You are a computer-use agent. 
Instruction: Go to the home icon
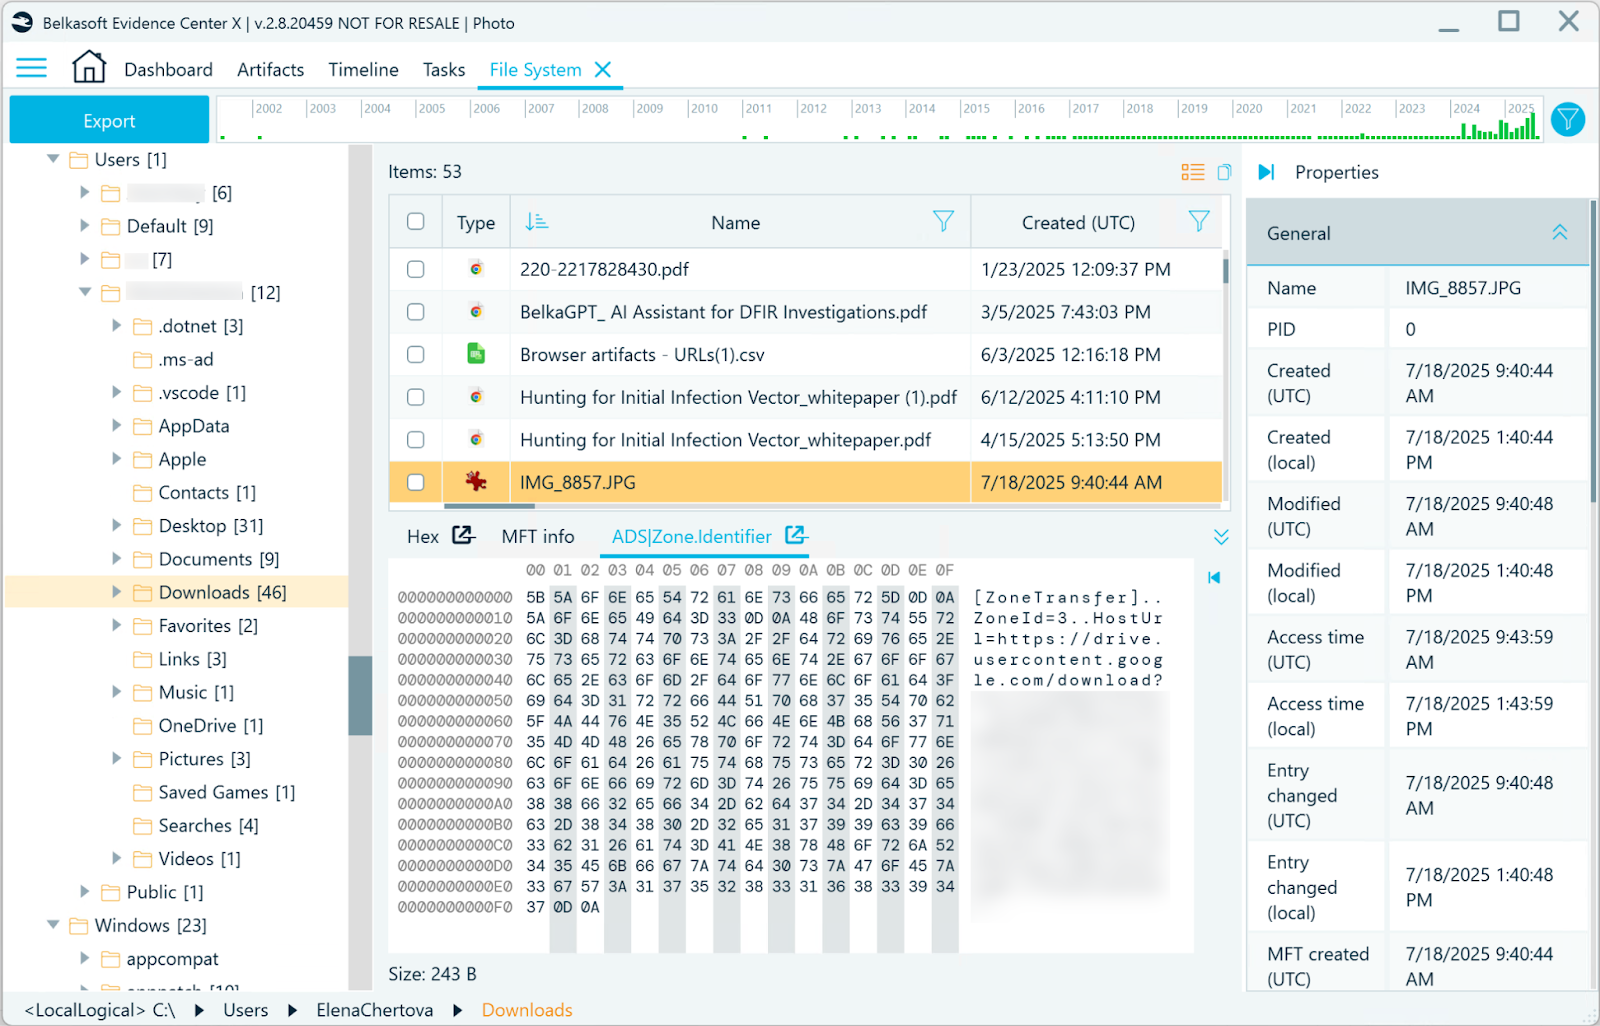(x=89, y=67)
